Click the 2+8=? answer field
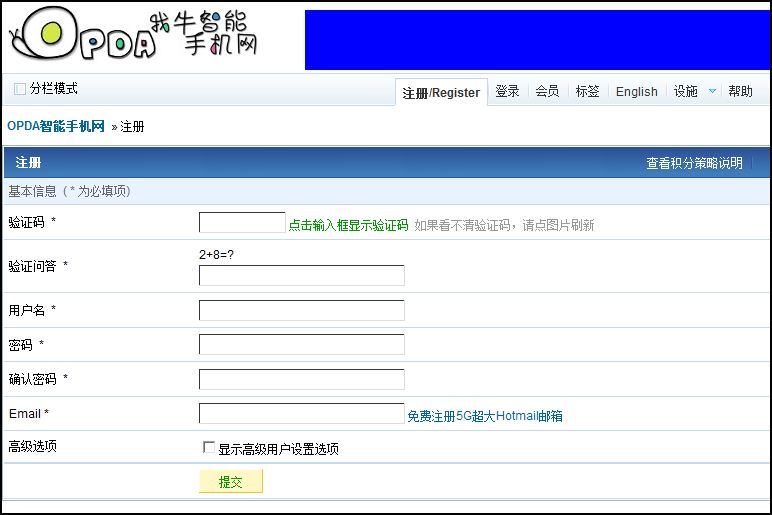This screenshot has width=772, height=515. click(x=302, y=275)
